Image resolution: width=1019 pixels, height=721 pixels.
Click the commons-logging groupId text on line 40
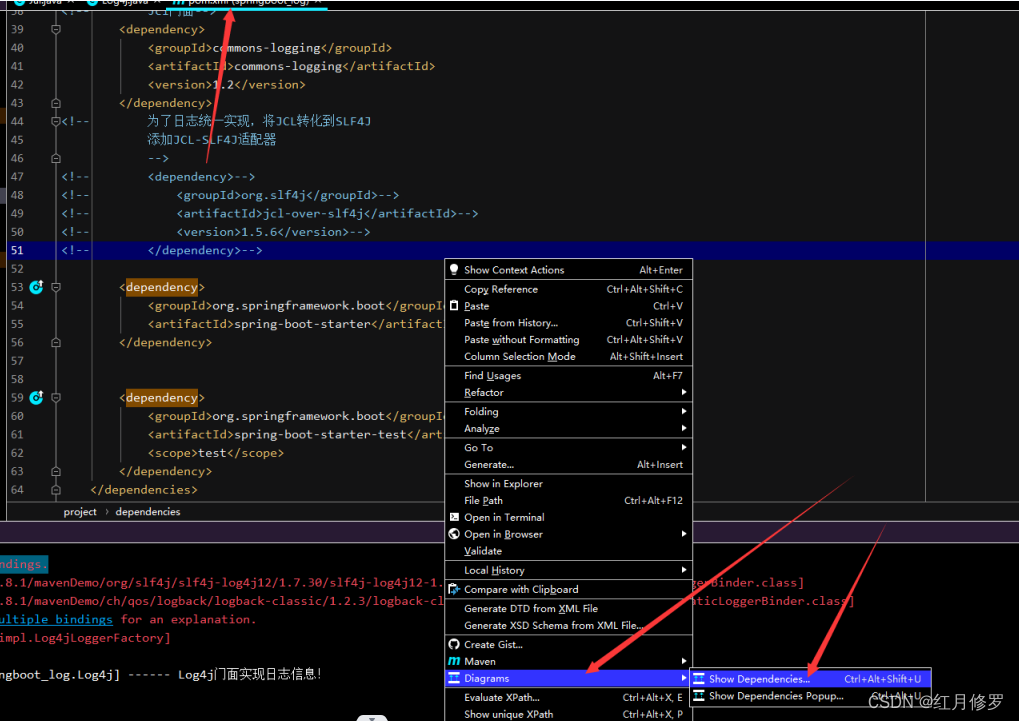[266, 48]
